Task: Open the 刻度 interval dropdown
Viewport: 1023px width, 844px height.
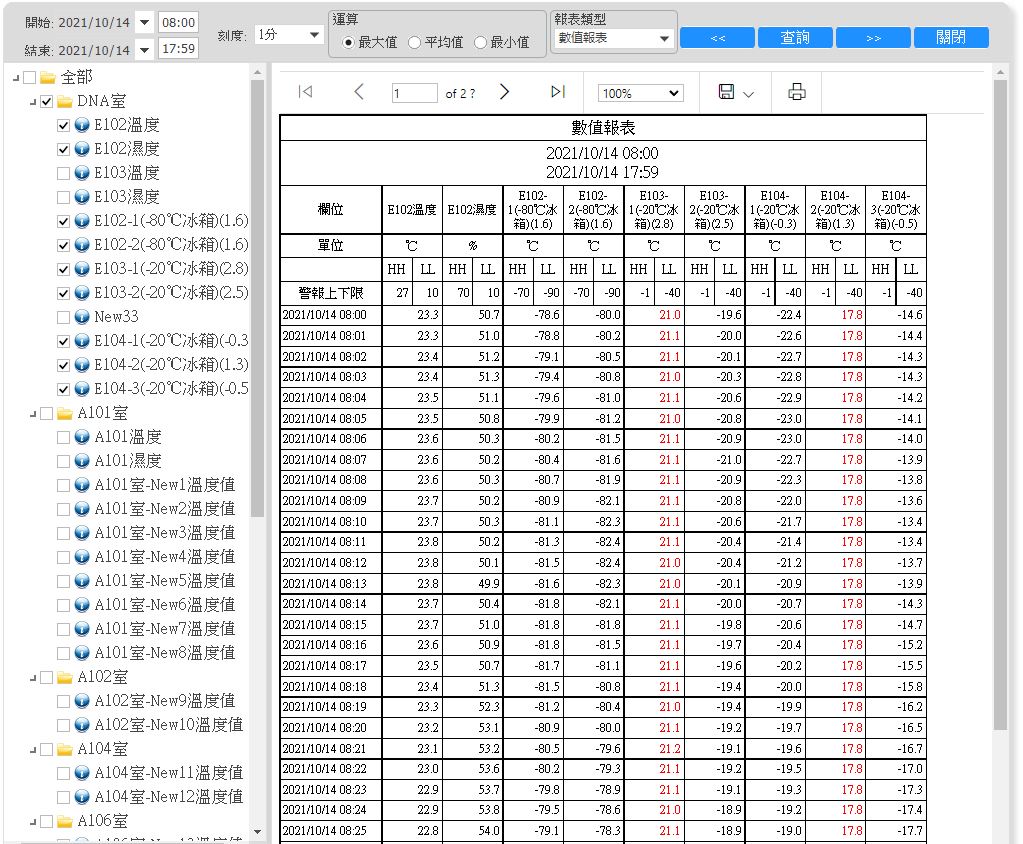Action: click(289, 35)
